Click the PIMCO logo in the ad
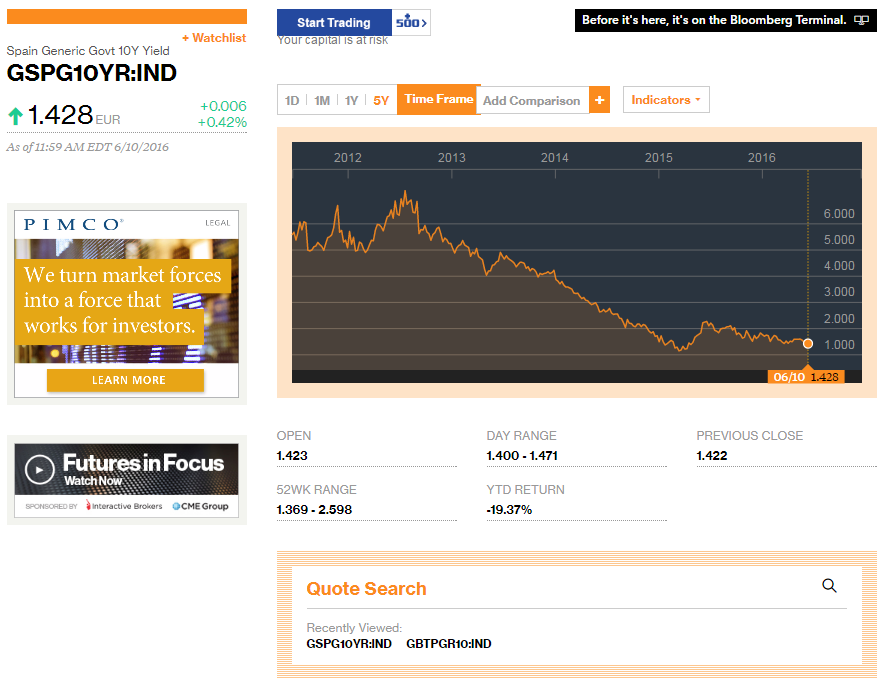Viewport: 883px width, 686px height. [x=73, y=225]
